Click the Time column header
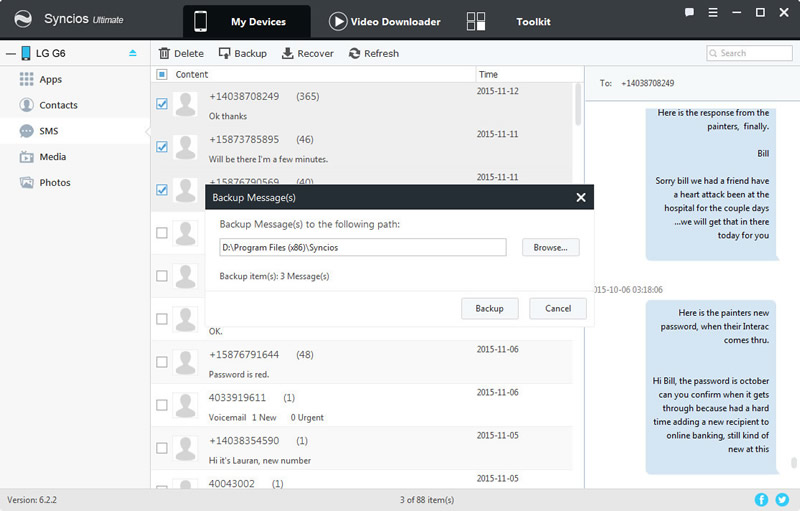This screenshot has height=511, width=800. [x=488, y=74]
